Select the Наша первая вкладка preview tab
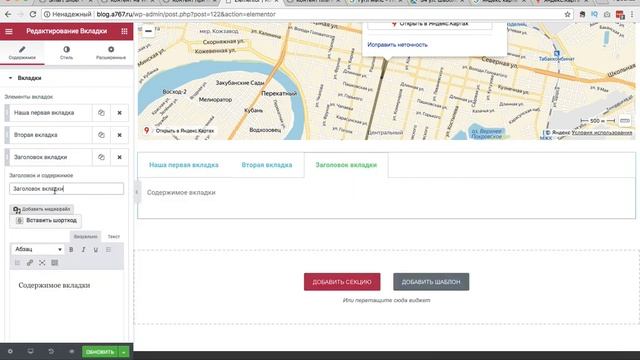The width and height of the screenshot is (640, 360). tap(184, 165)
